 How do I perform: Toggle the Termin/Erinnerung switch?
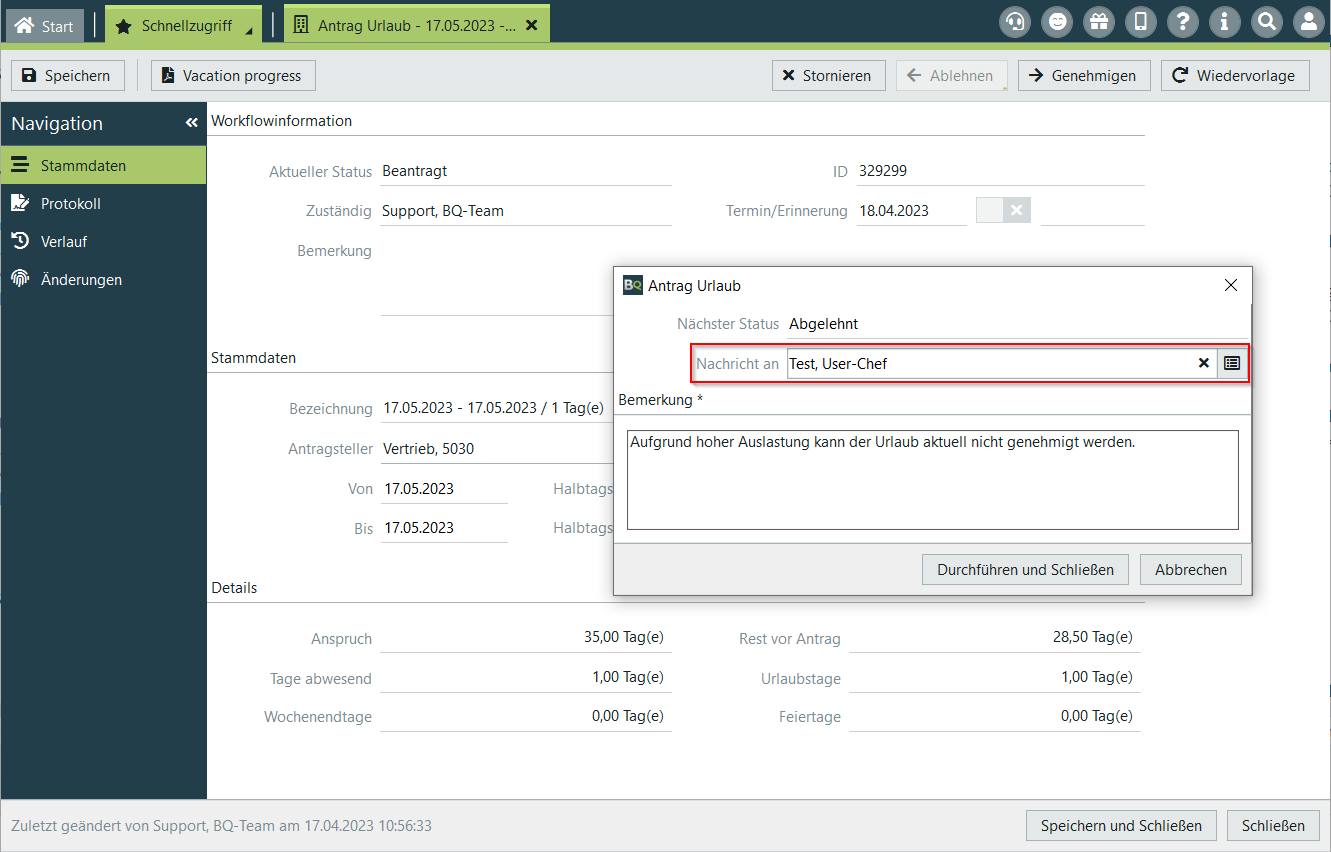coord(1002,210)
